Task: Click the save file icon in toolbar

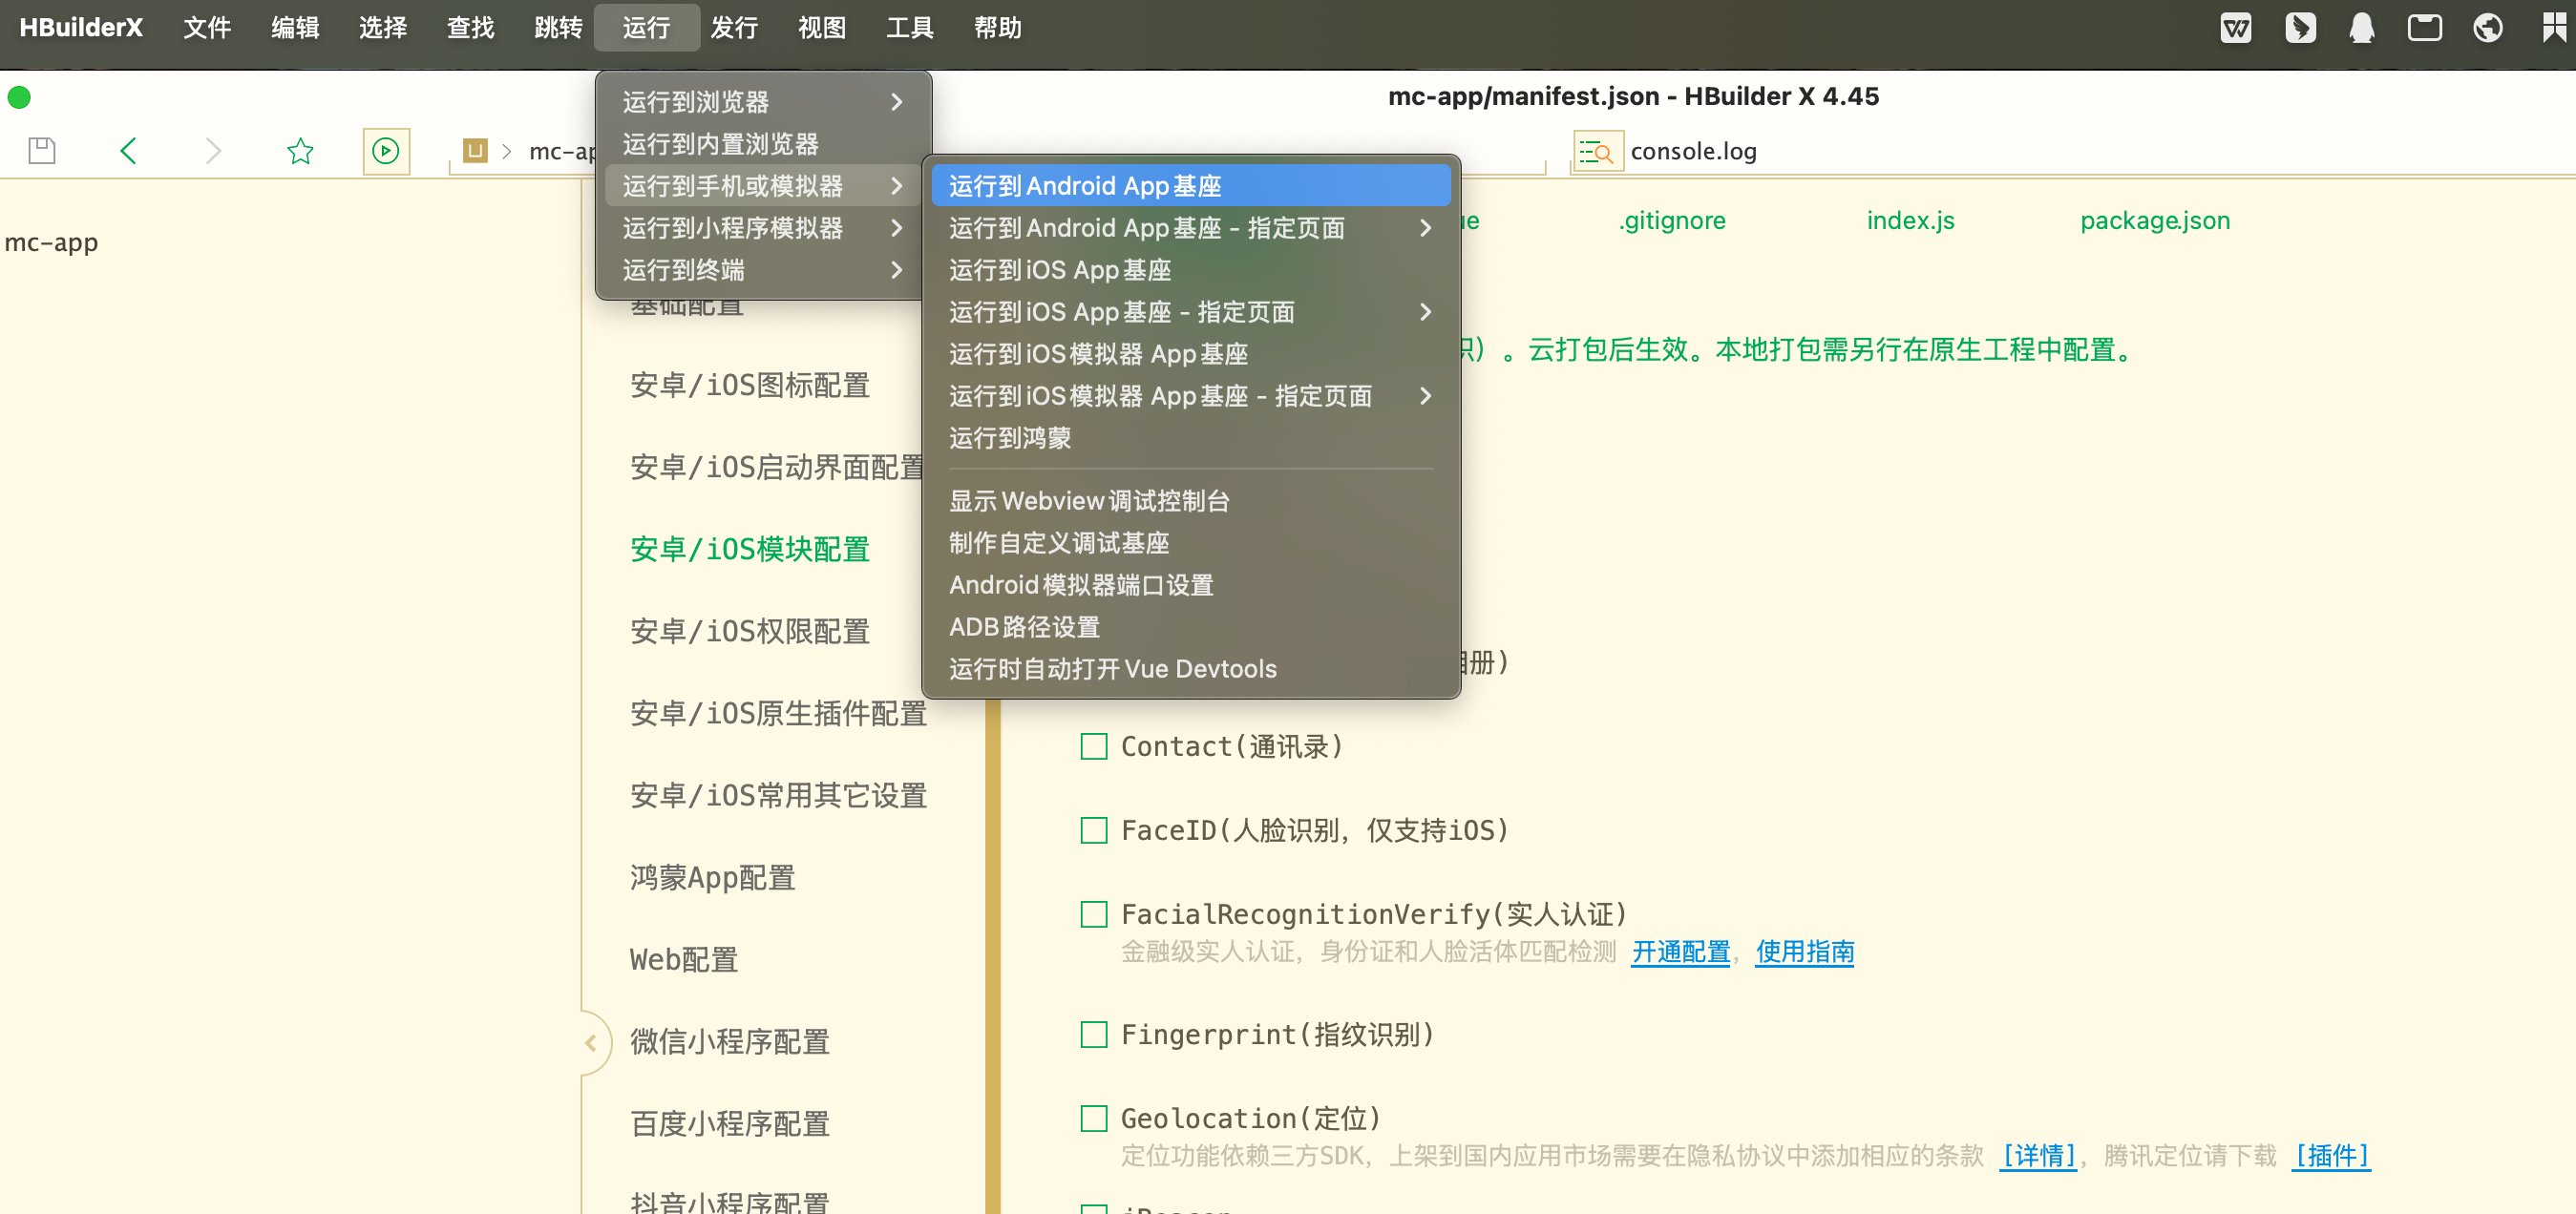Action: [42, 151]
